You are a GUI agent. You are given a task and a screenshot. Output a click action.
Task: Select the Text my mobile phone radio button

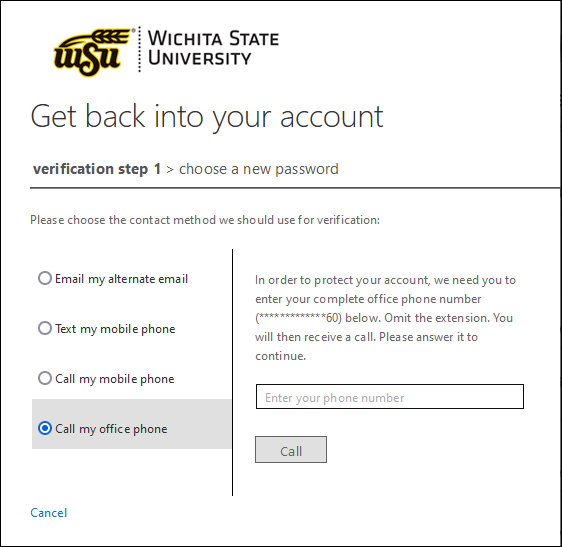(x=45, y=328)
